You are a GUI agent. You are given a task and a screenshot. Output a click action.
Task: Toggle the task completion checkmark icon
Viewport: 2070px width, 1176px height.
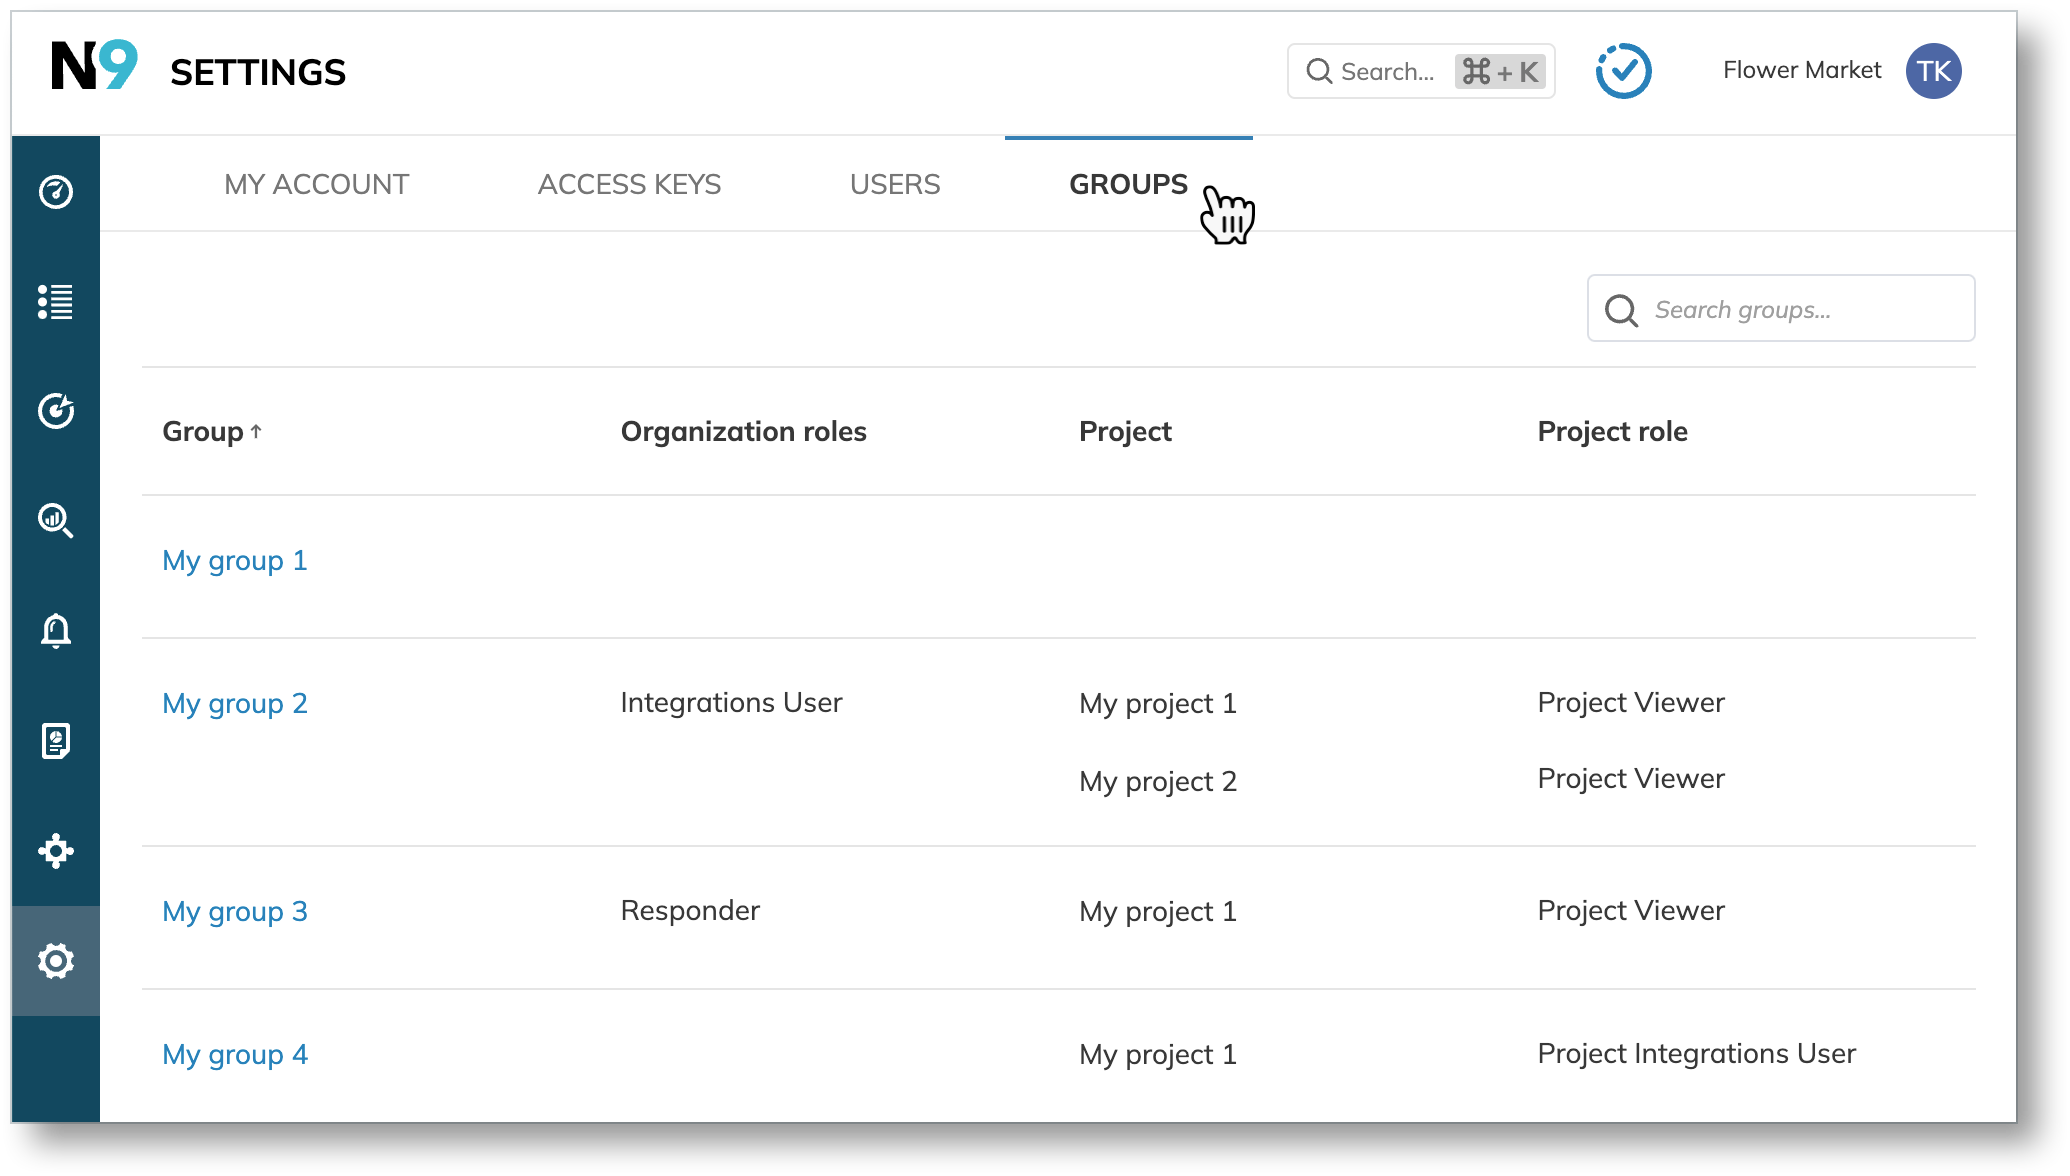[x=1621, y=70]
